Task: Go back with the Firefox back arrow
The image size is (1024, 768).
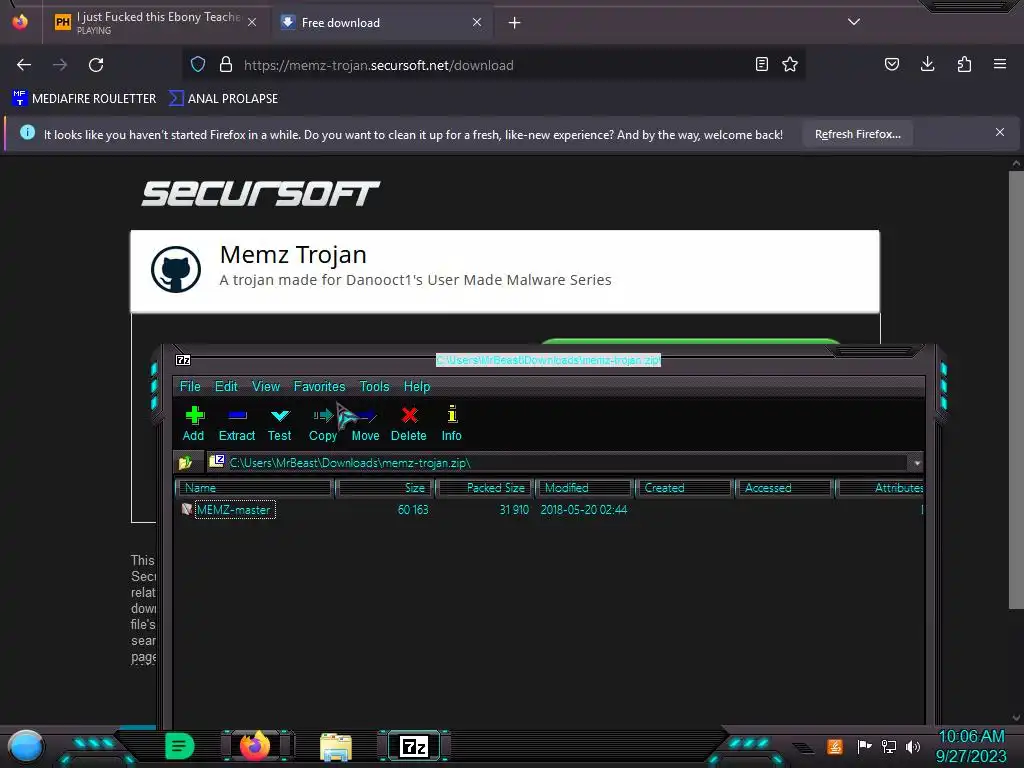Action: pos(24,65)
